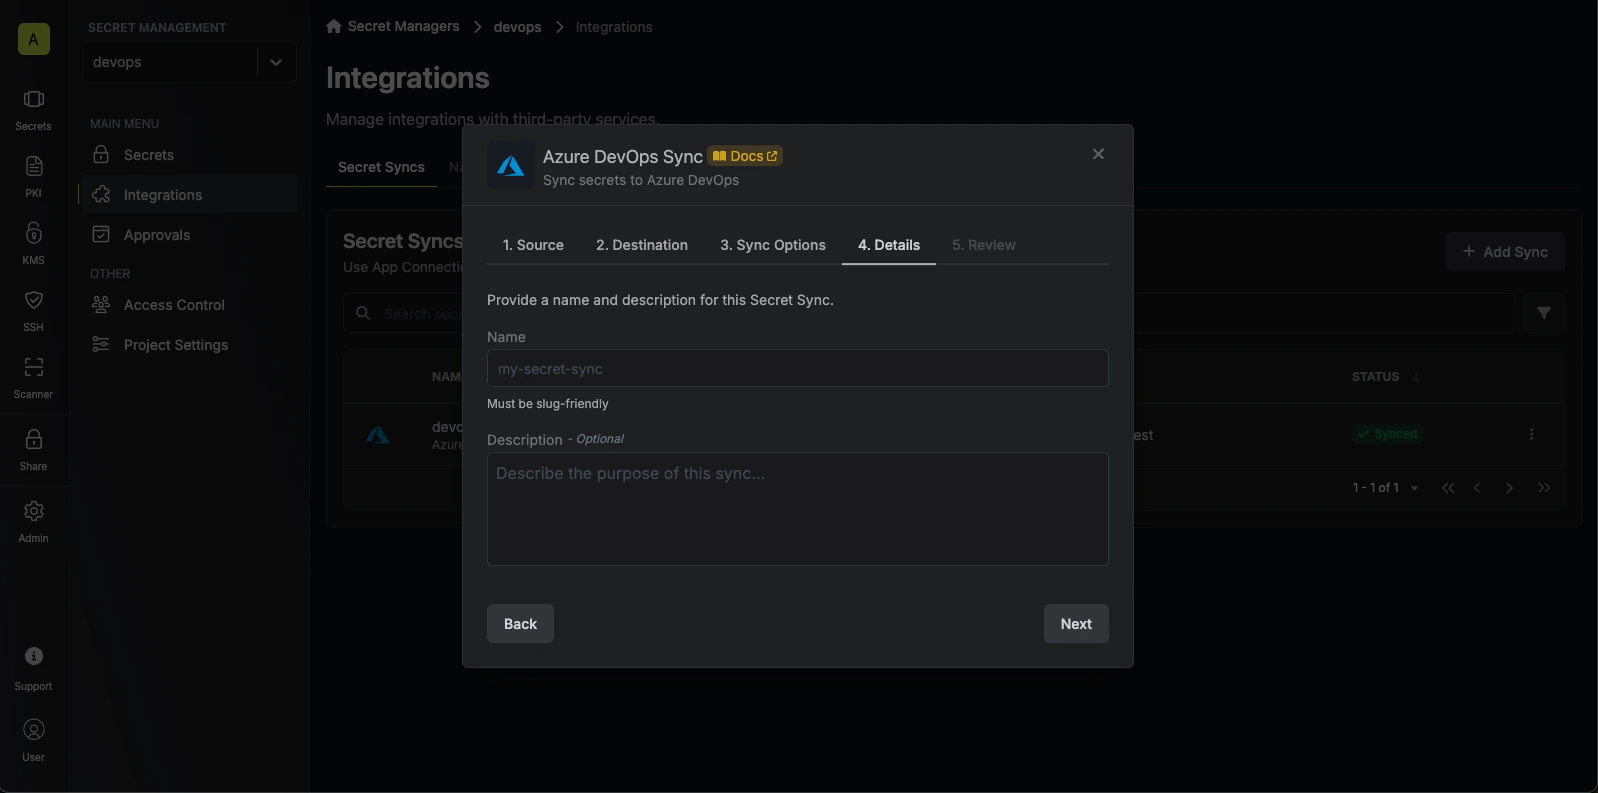Click the home icon in breadcrumb

[x=334, y=26]
